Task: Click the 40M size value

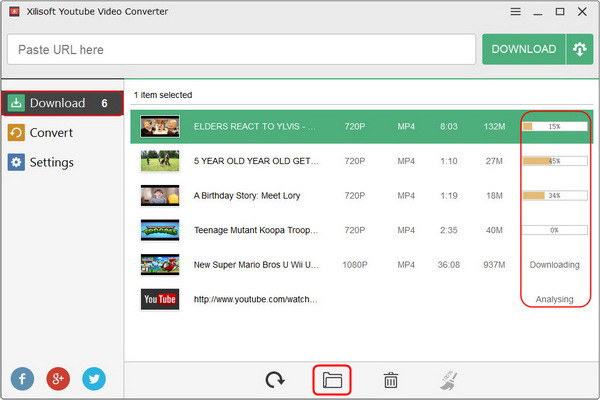Action: (494, 230)
